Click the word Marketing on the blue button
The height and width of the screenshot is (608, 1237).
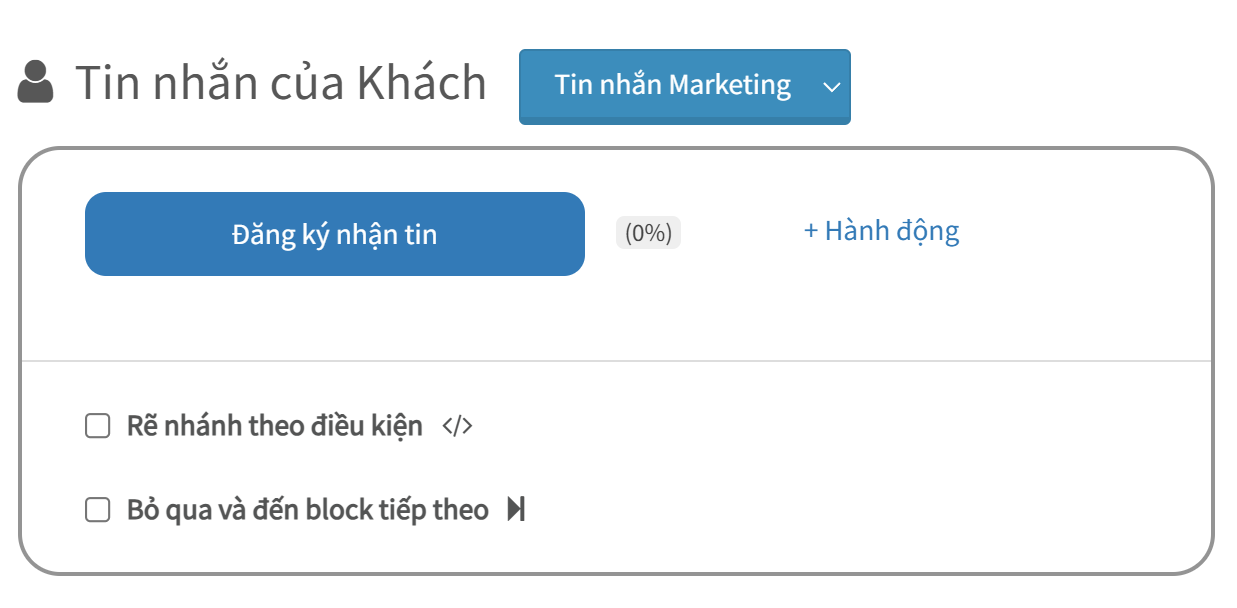coord(730,86)
